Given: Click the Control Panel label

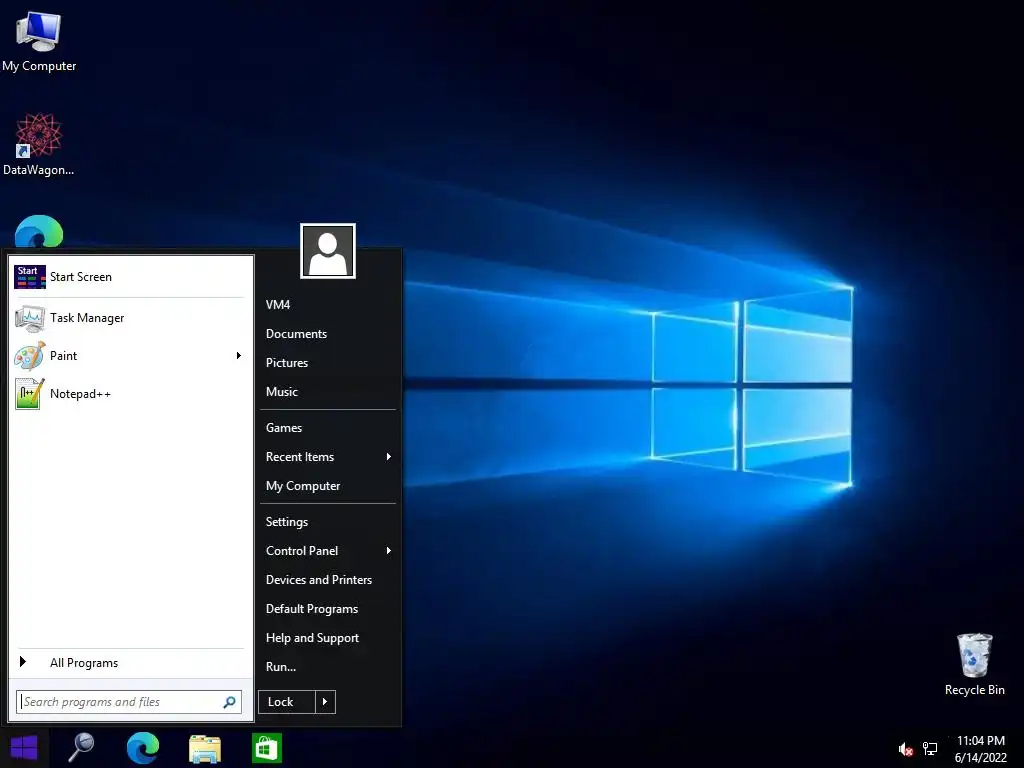Looking at the screenshot, I should [302, 551].
